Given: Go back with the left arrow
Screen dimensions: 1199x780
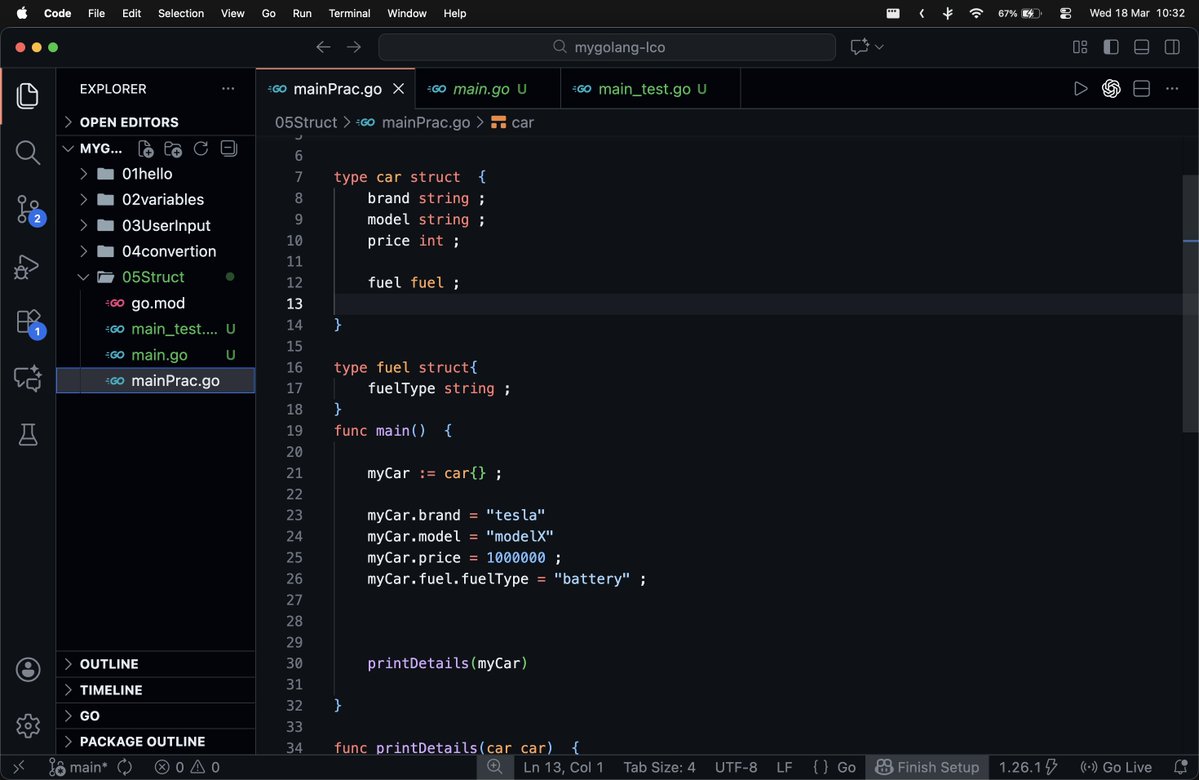Looking at the screenshot, I should [x=323, y=47].
